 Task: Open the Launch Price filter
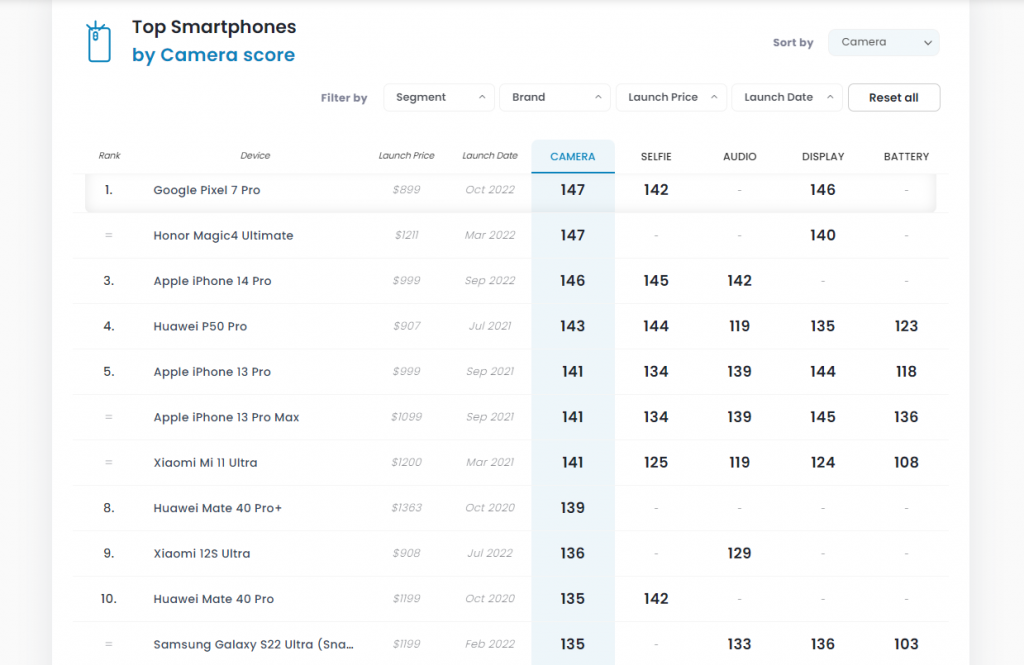(670, 97)
